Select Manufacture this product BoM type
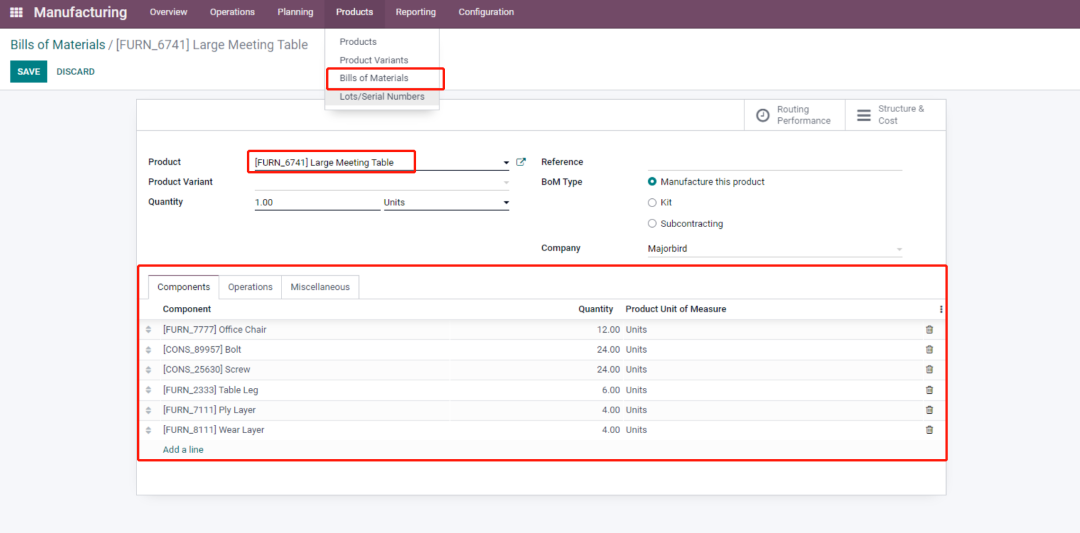This screenshot has width=1080, height=533. click(x=653, y=182)
